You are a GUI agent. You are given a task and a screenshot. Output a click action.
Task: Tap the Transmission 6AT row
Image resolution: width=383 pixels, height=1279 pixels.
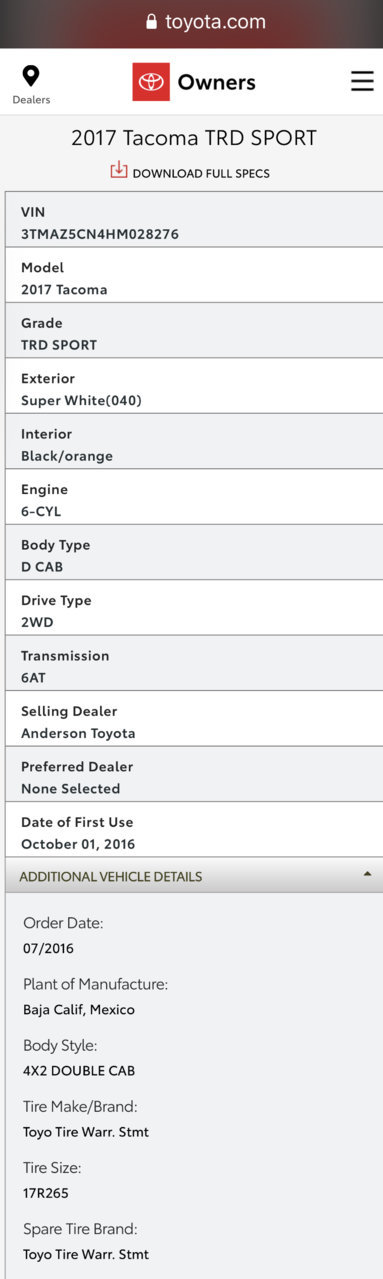coord(194,663)
